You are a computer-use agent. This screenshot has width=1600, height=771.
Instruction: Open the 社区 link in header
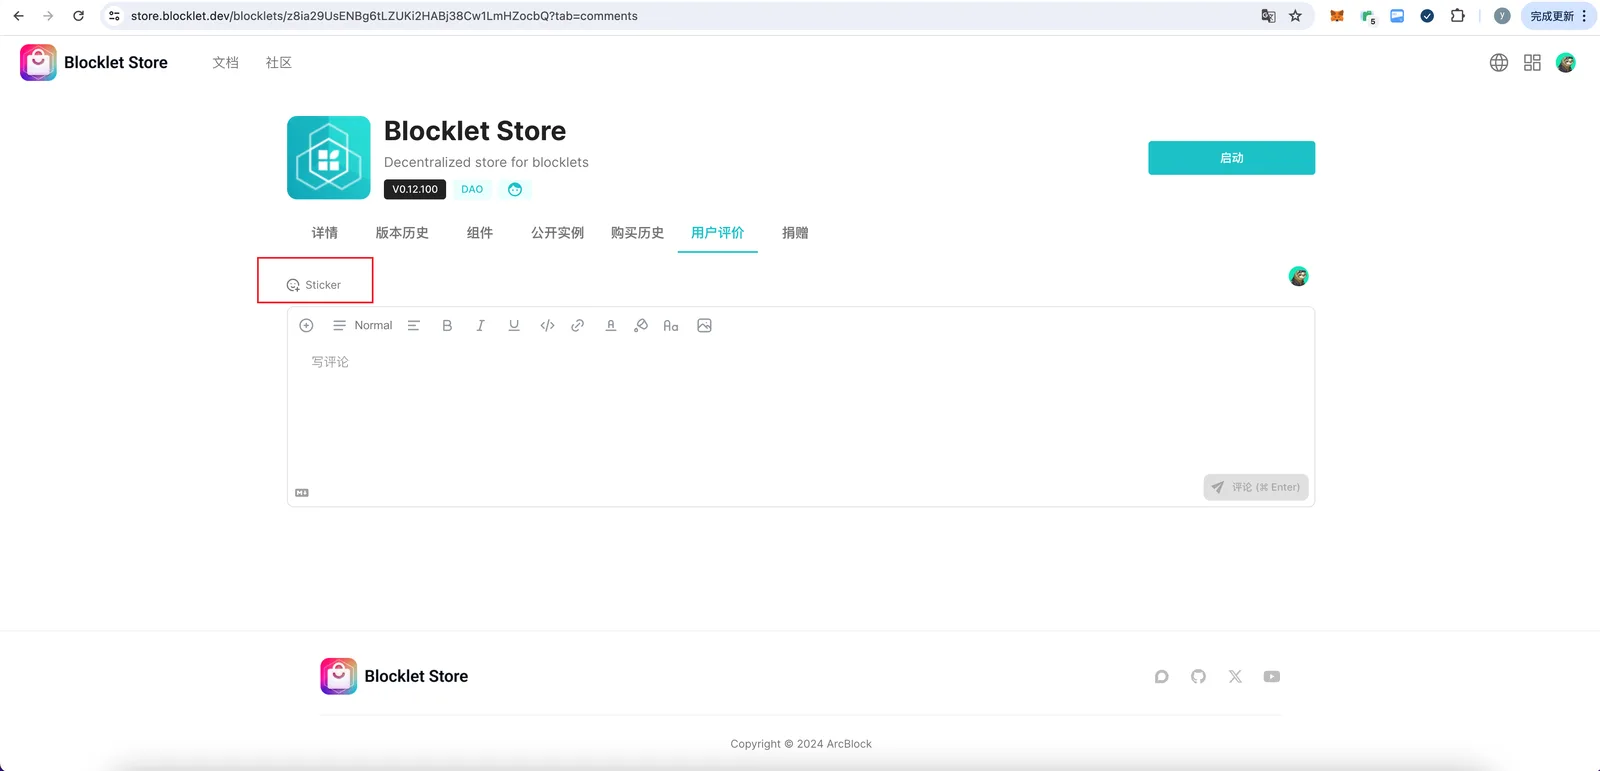(279, 63)
